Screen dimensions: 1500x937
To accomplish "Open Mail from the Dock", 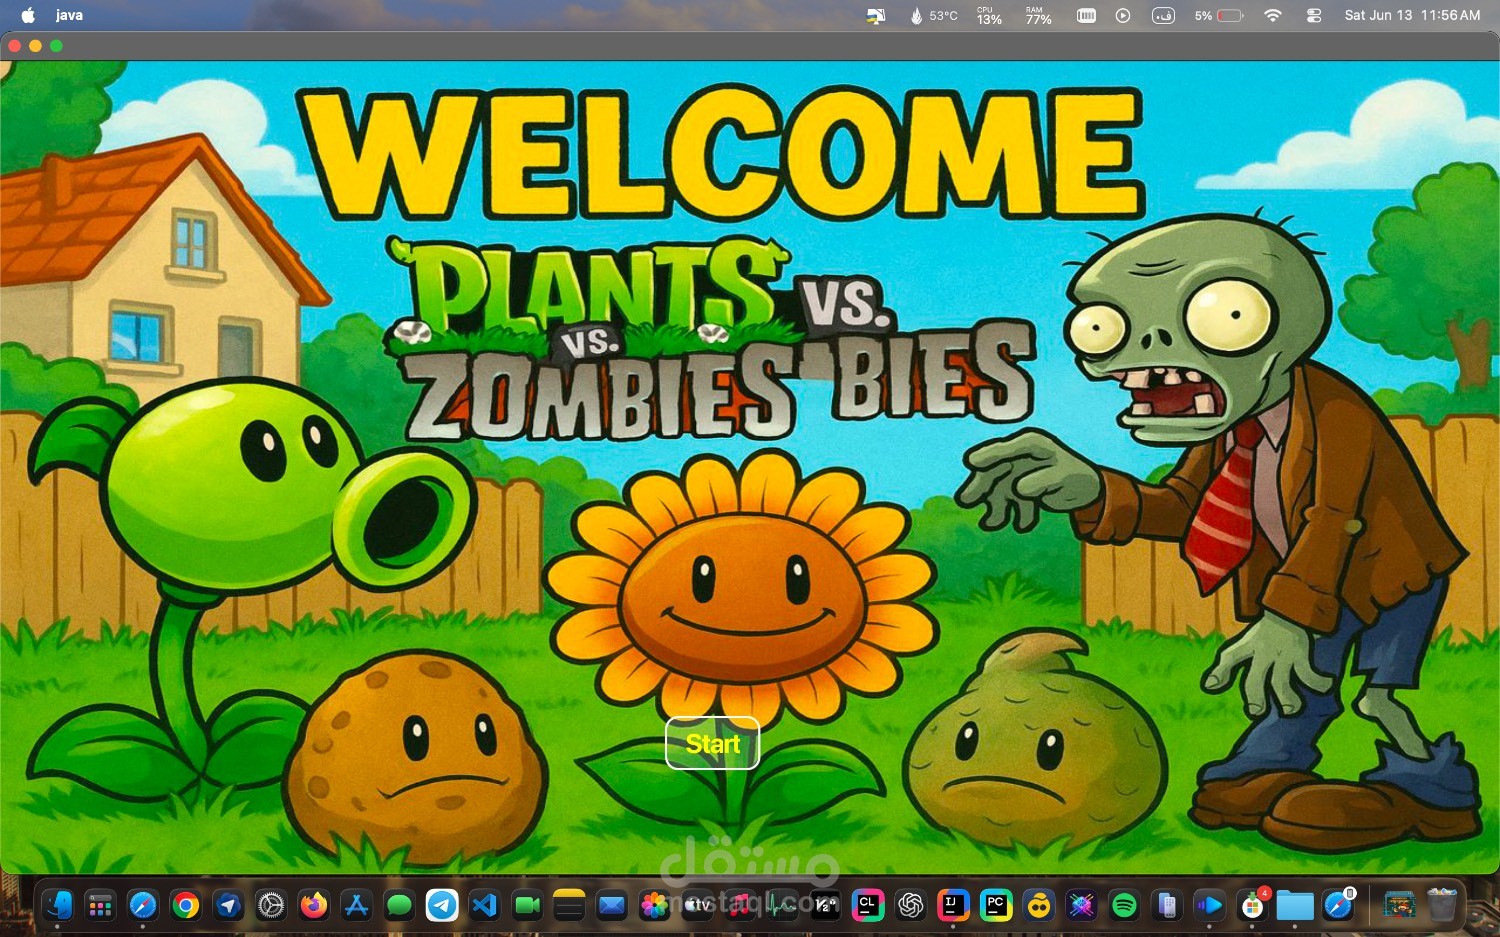I will (x=612, y=906).
